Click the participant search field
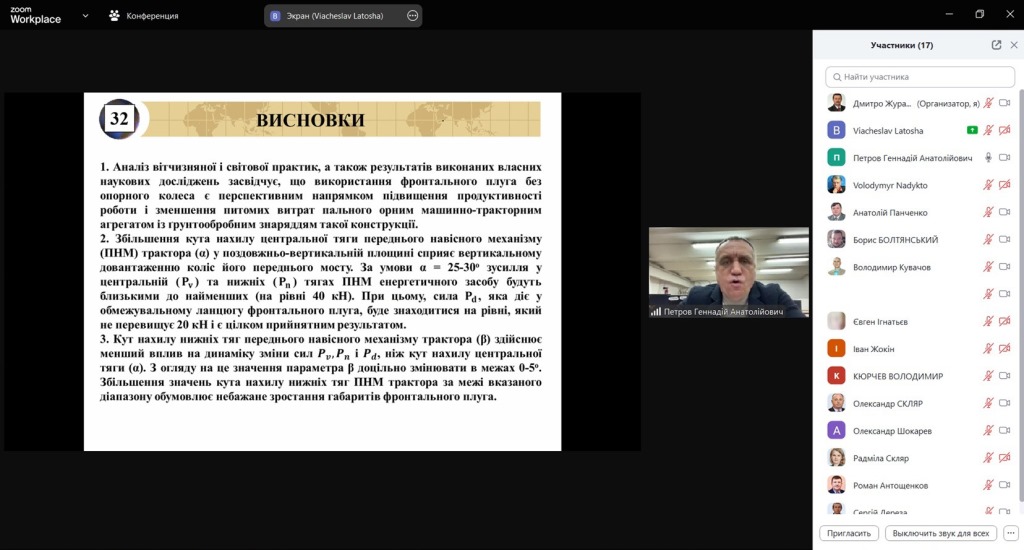 (919, 76)
